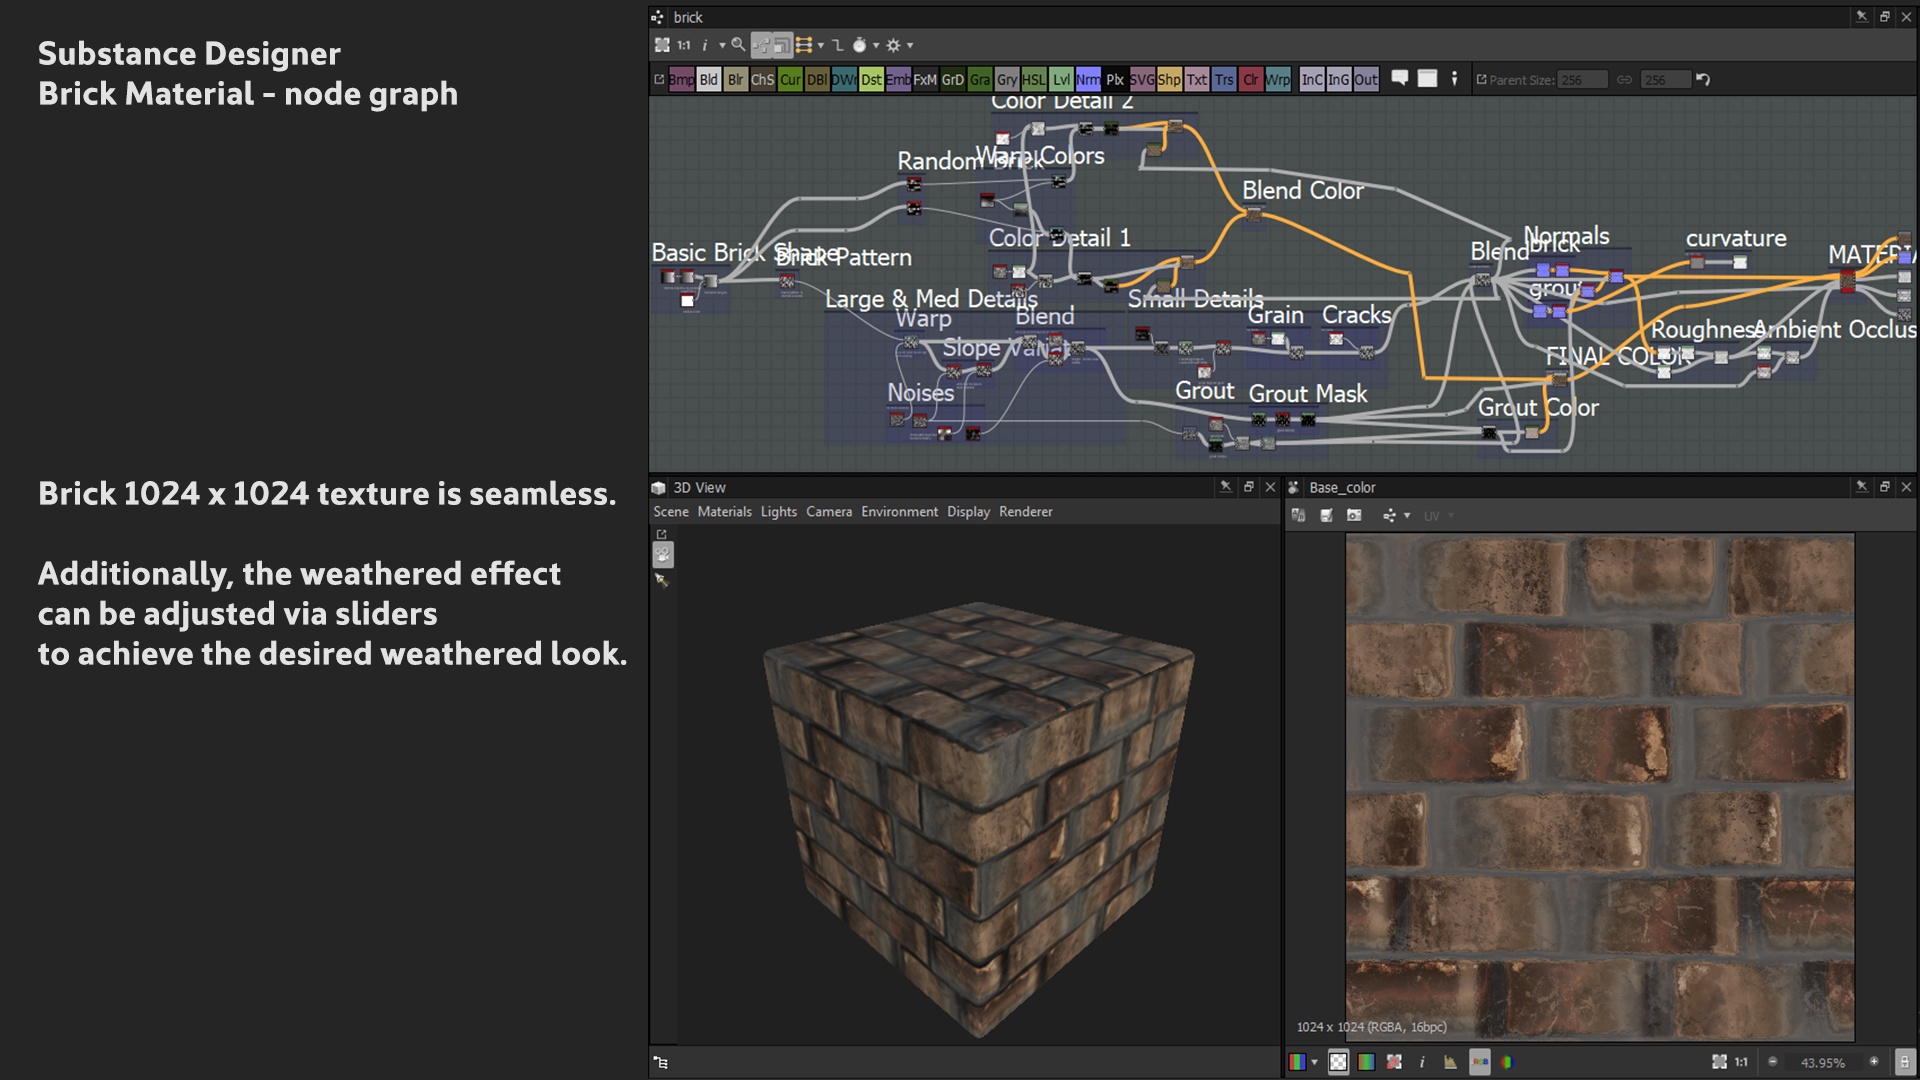The height and width of the screenshot is (1080, 1920).
Task: Add a Bitmap (Bmp) node
Action: (681, 80)
